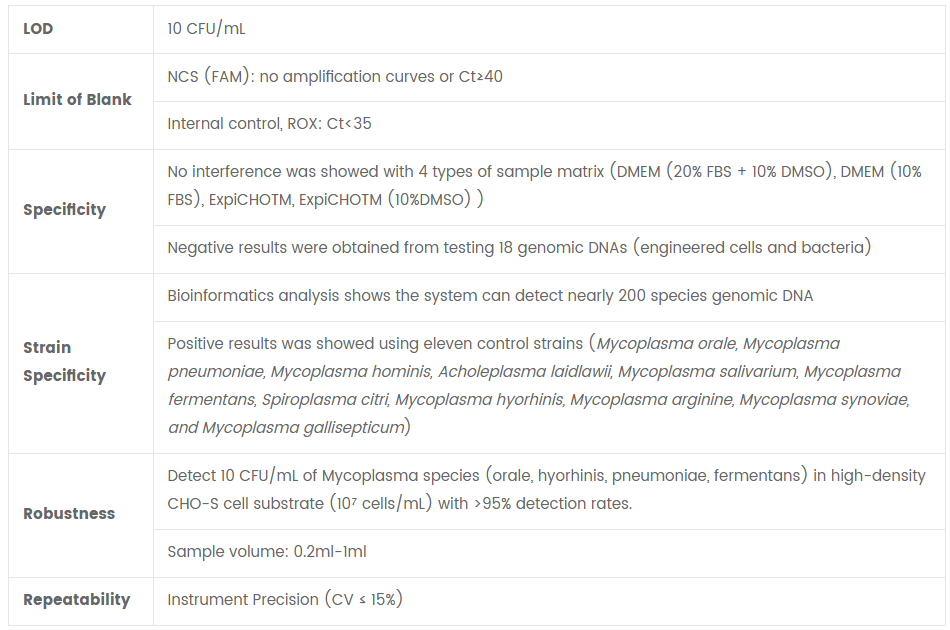Viewport: 950px width, 630px height.
Task: Click the Mycoplasma gallisepticum italic text
Action: [x=303, y=428]
